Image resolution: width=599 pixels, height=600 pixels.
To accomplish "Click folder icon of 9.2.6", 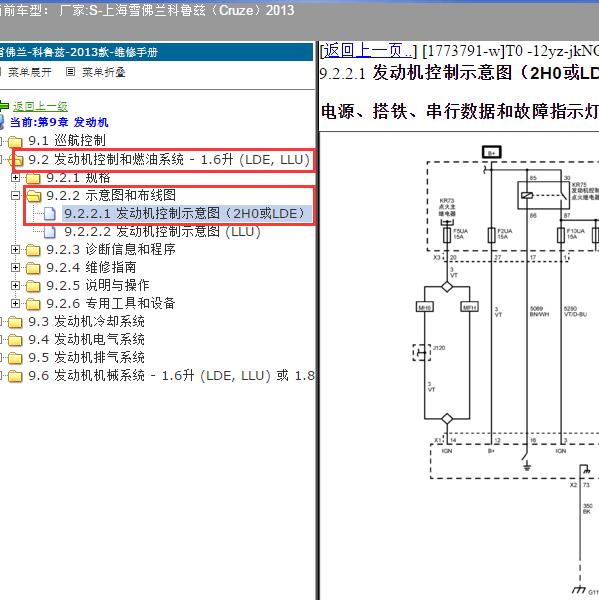I will [x=33, y=304].
